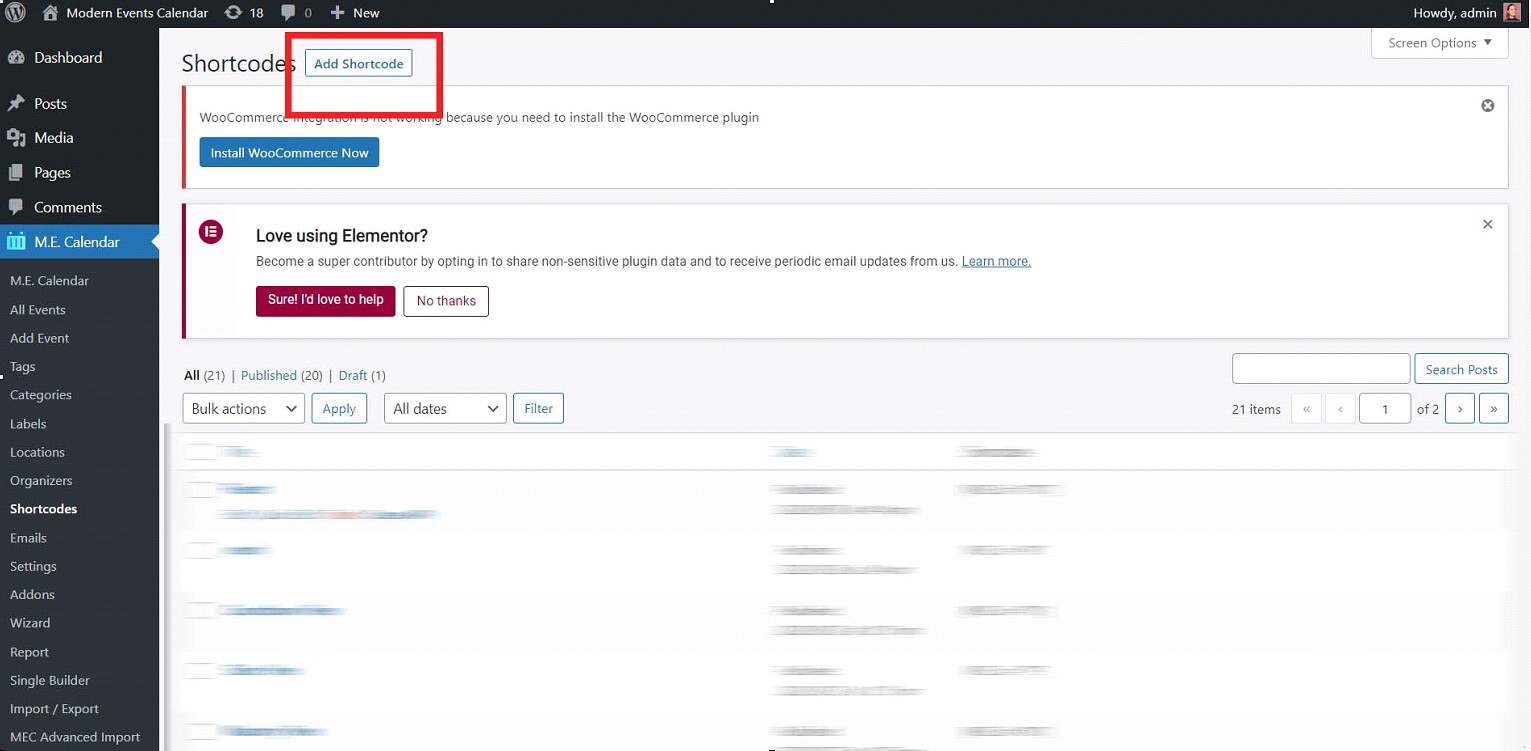The height and width of the screenshot is (751, 1531).
Task: Click the No thanks button
Action: (446, 301)
